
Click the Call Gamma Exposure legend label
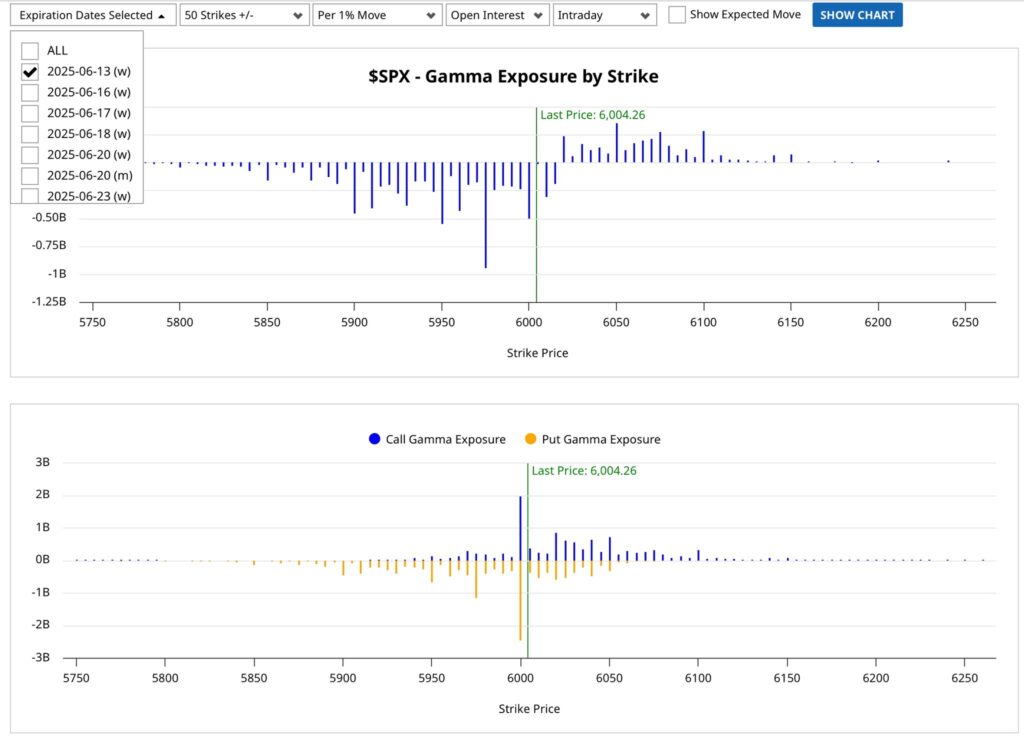coord(445,439)
